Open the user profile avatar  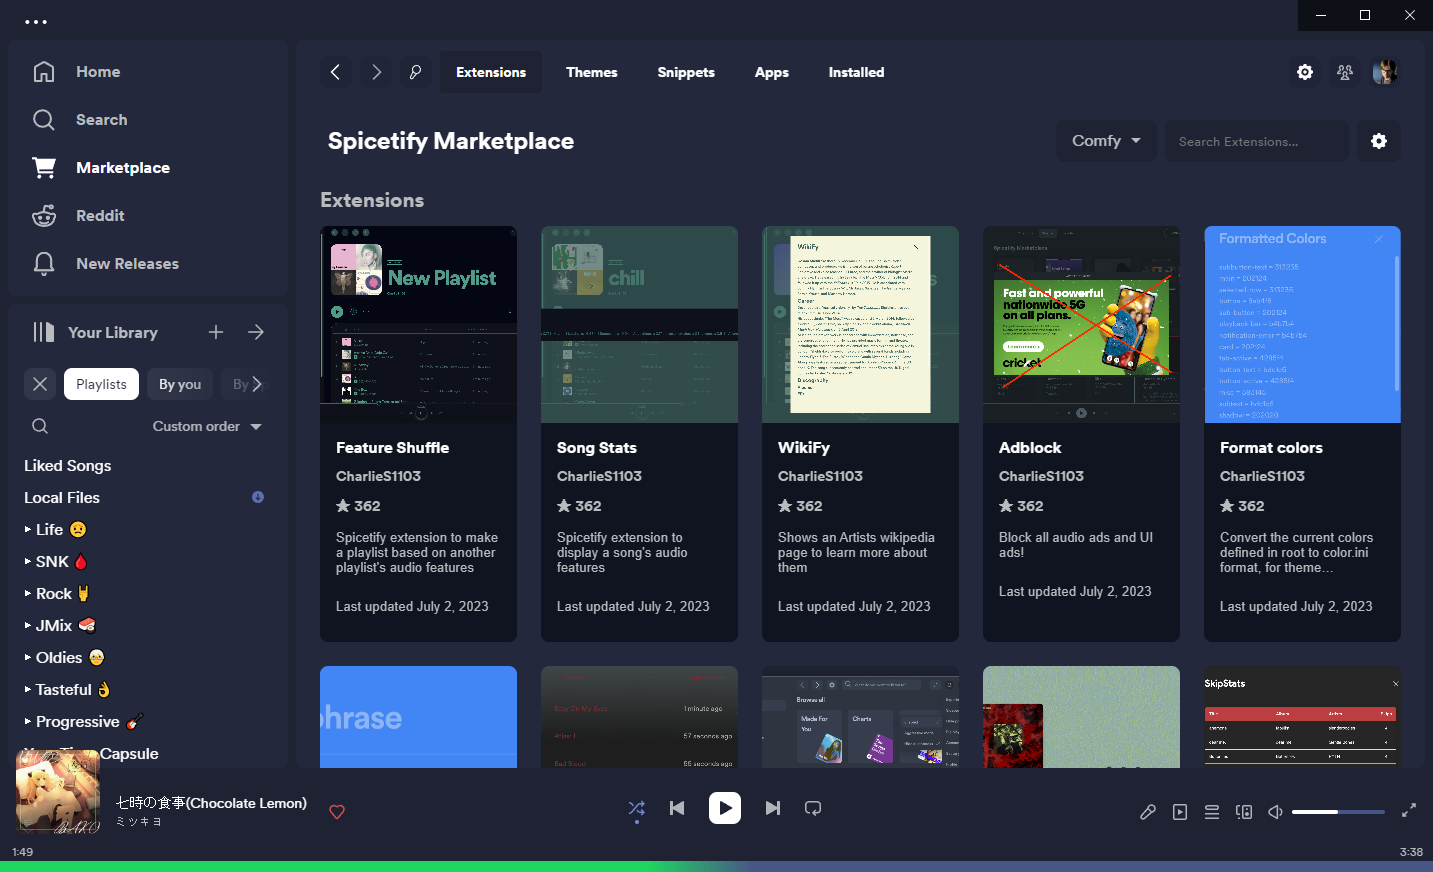click(1385, 72)
